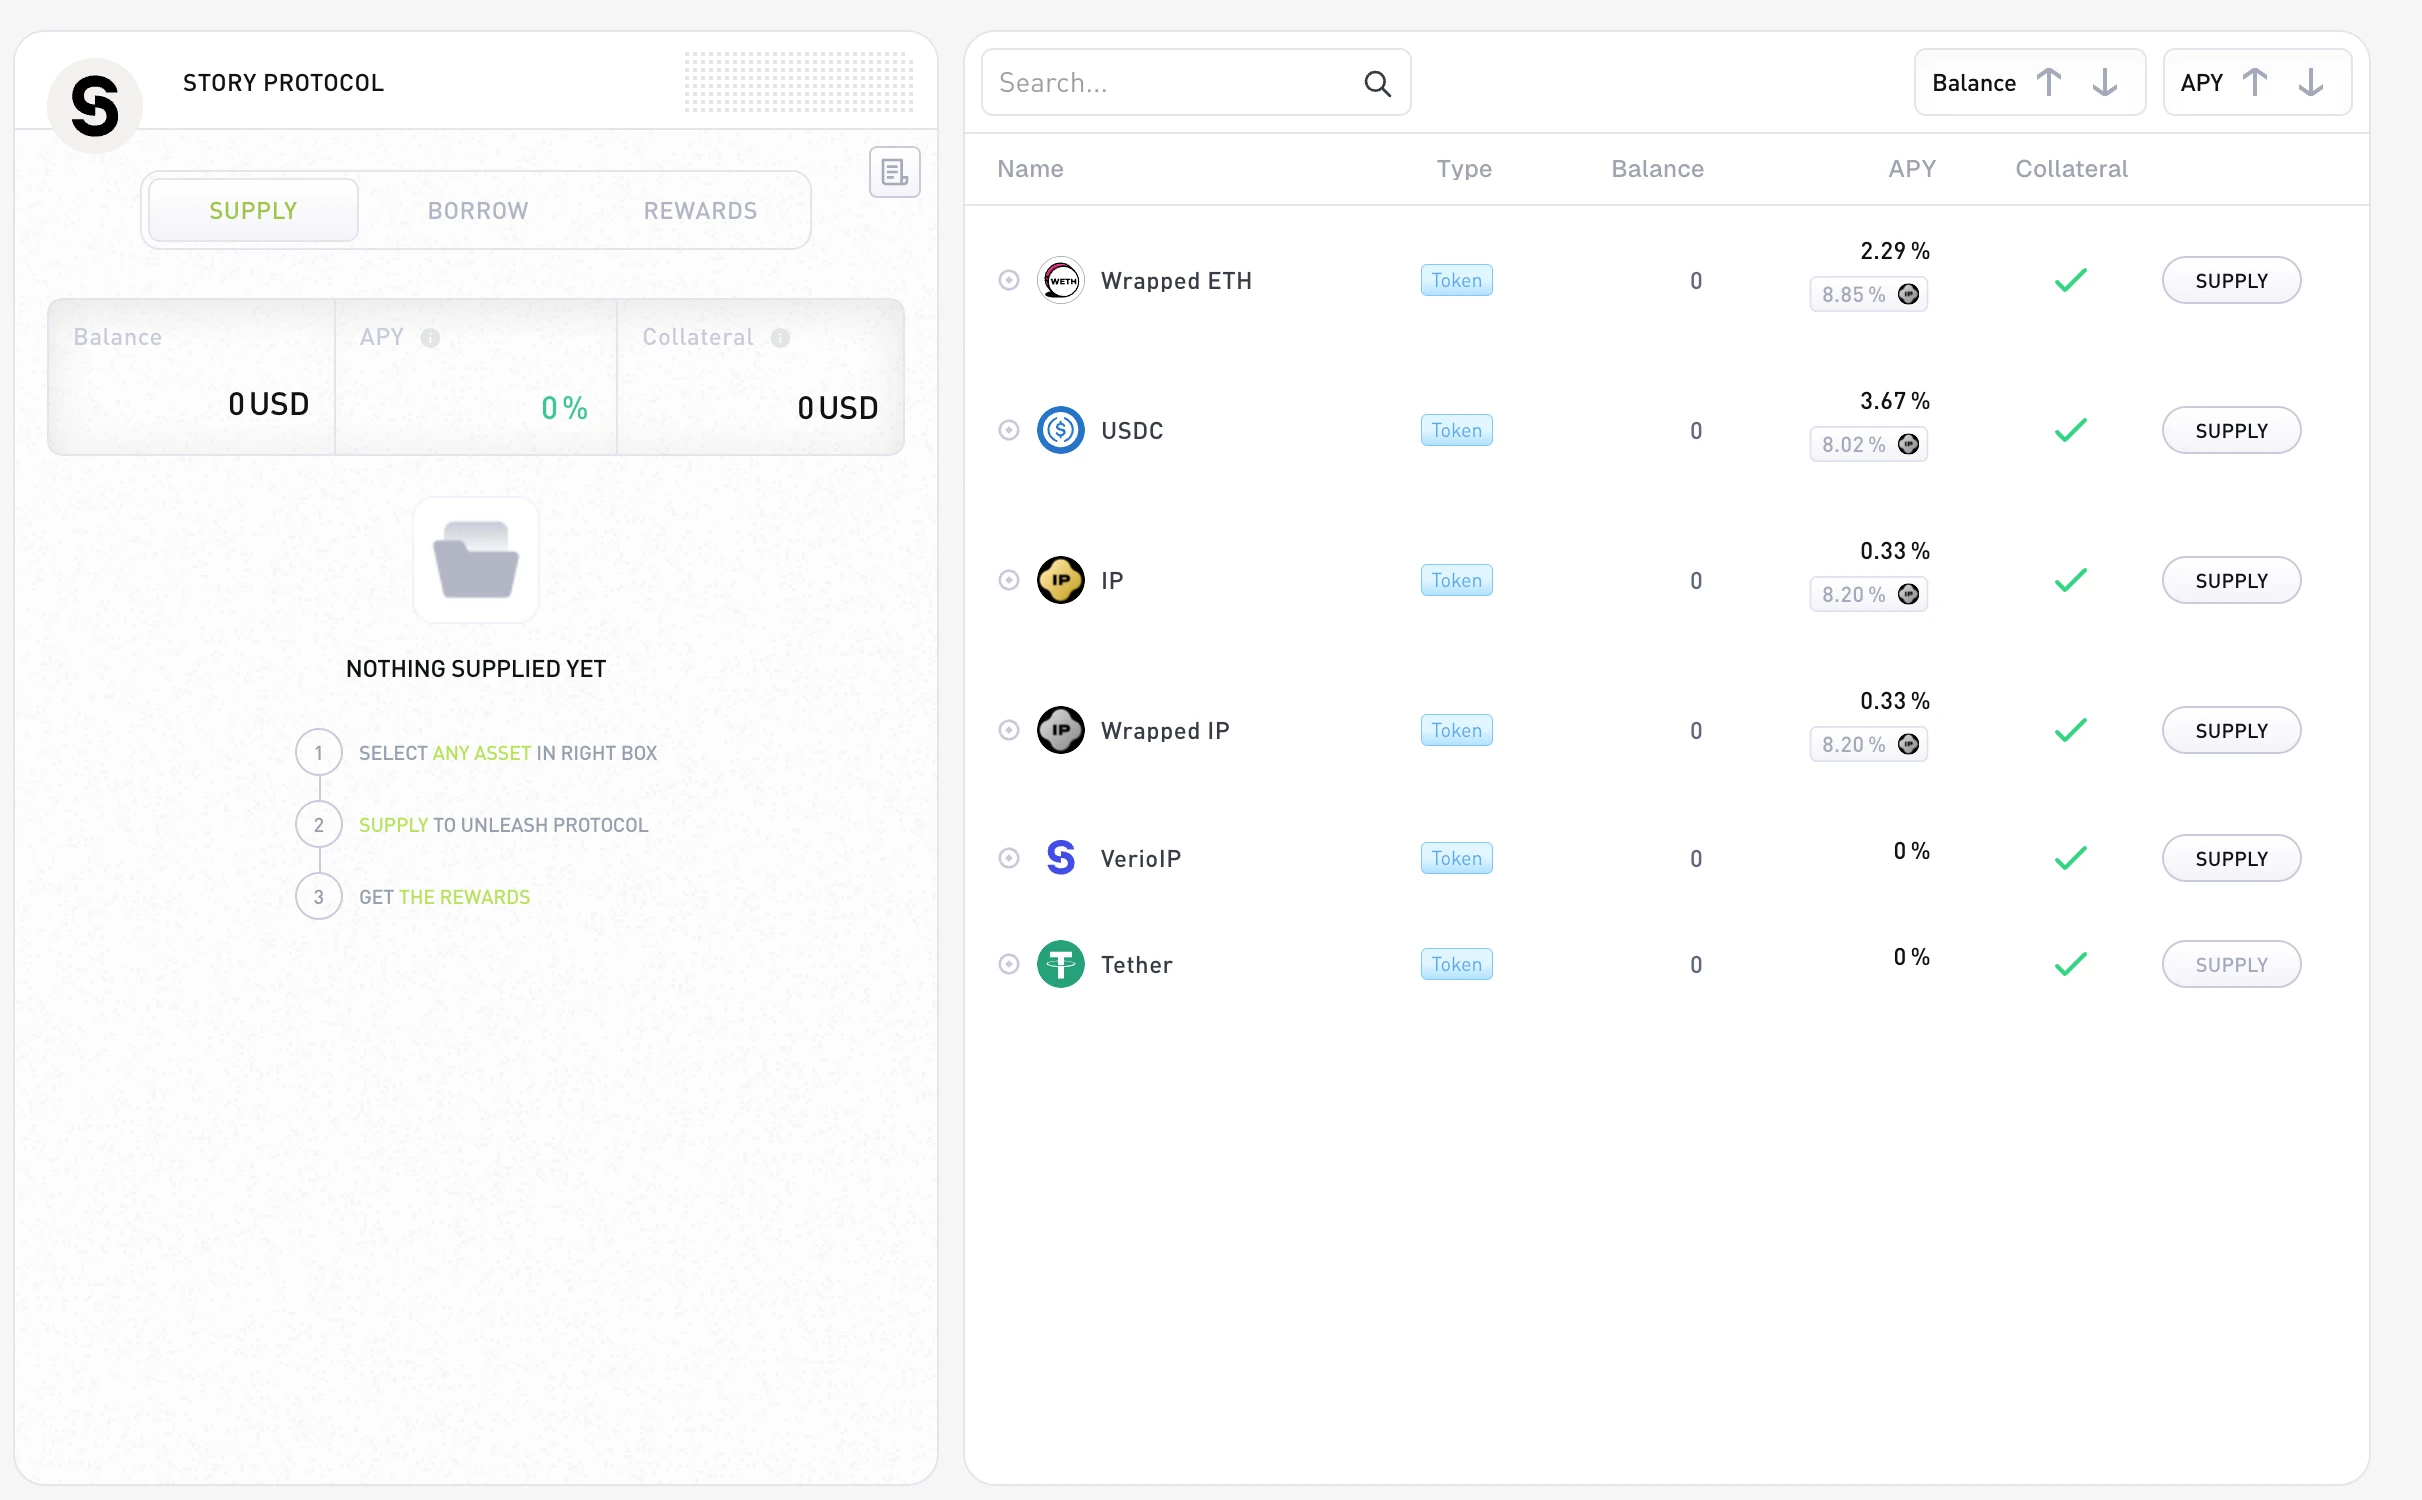The image size is (2422, 1500).
Task: Expand the IP row details
Action: click(x=1009, y=581)
